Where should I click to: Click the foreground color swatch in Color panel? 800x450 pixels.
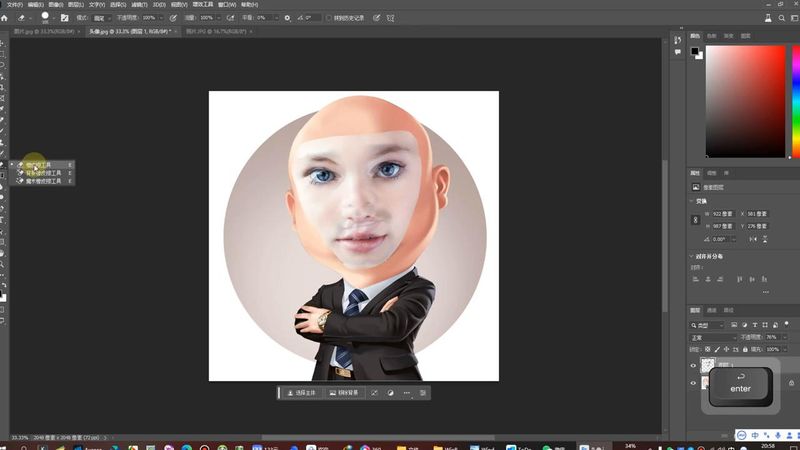tap(695, 51)
